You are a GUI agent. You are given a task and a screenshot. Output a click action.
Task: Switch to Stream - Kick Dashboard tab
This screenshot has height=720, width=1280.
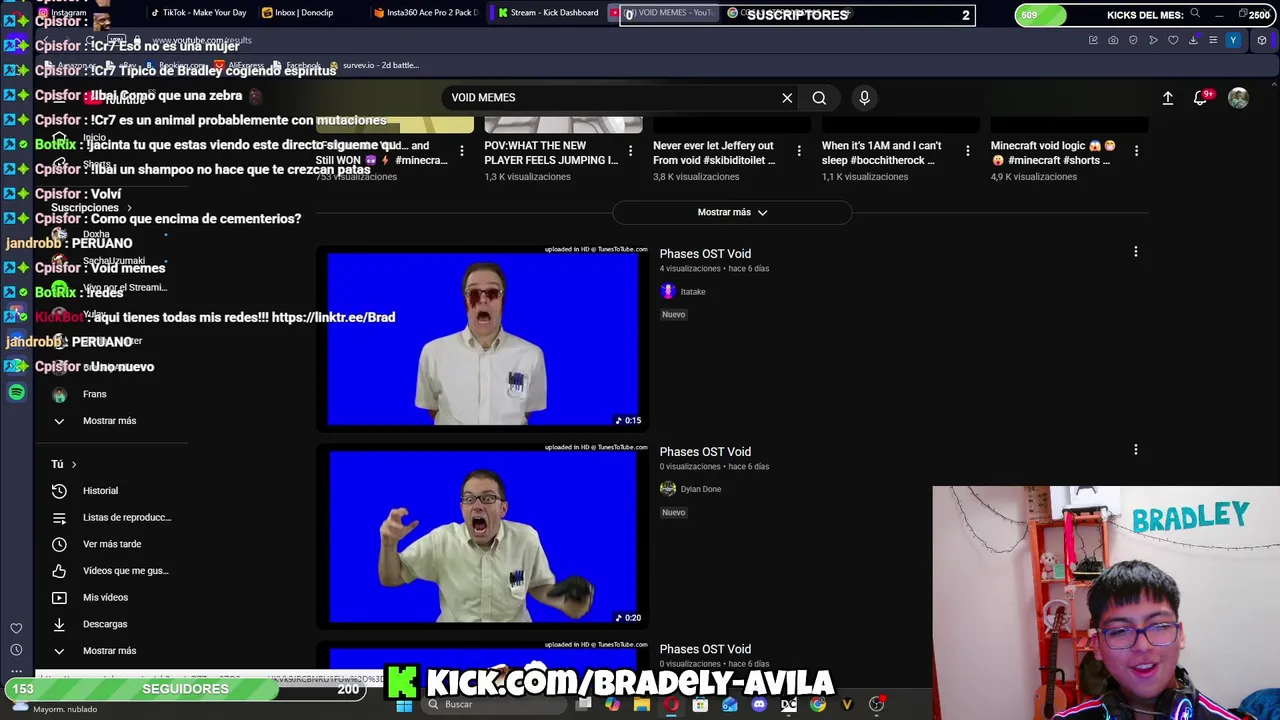click(x=547, y=13)
